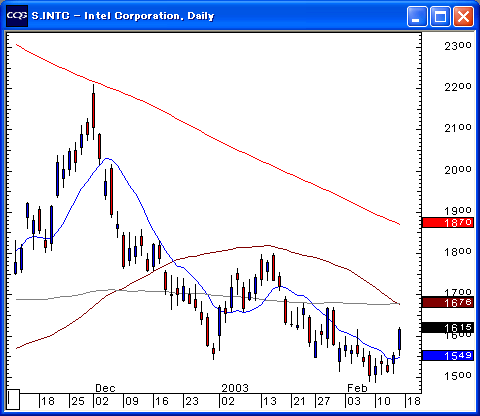This screenshot has height=416, width=480.
Task: Click the black 1615 last price label
Action: pyautogui.click(x=448, y=328)
